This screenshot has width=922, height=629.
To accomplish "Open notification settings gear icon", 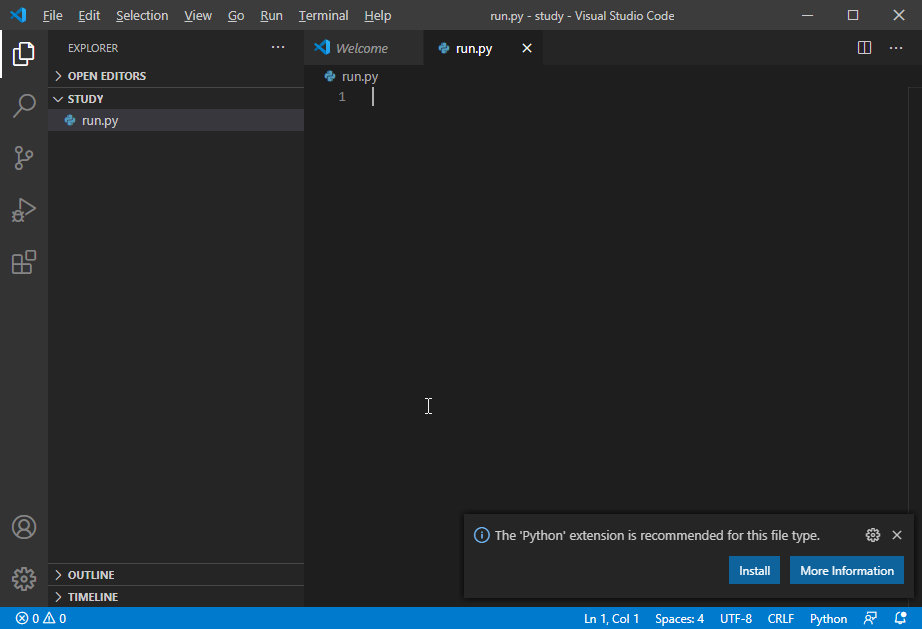I will pos(872,535).
